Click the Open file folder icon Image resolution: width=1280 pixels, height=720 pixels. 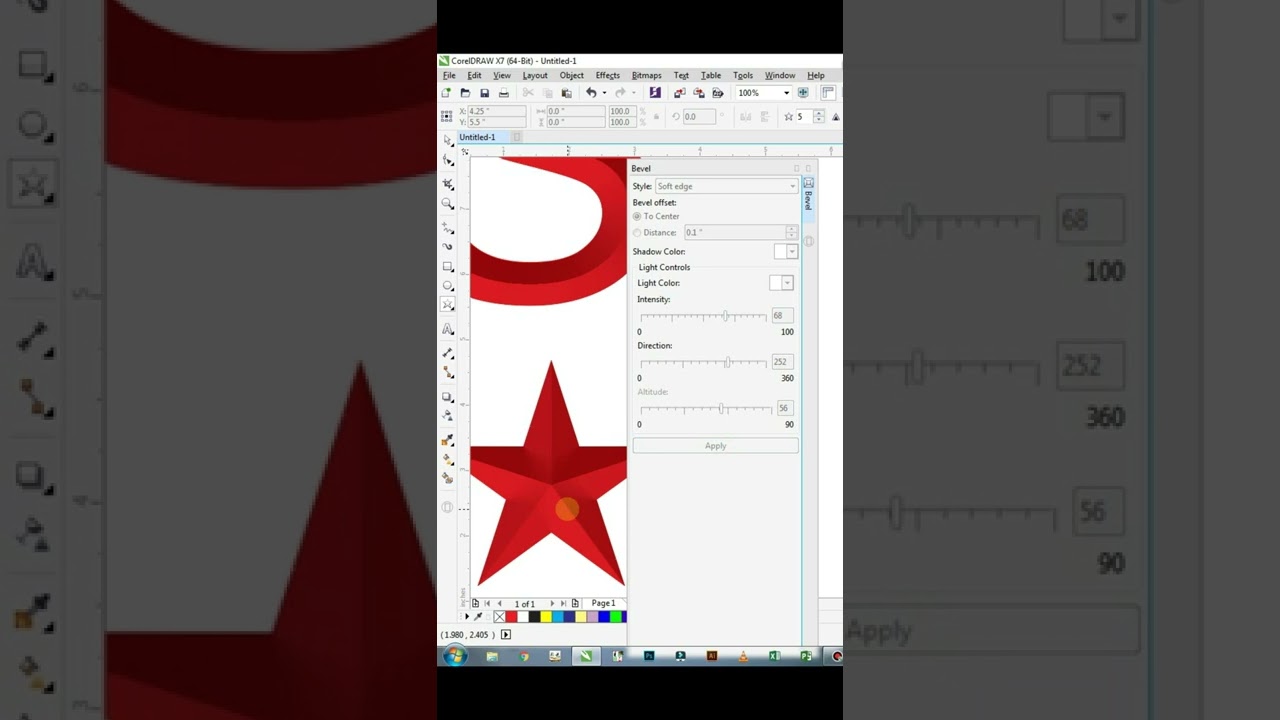point(465,93)
